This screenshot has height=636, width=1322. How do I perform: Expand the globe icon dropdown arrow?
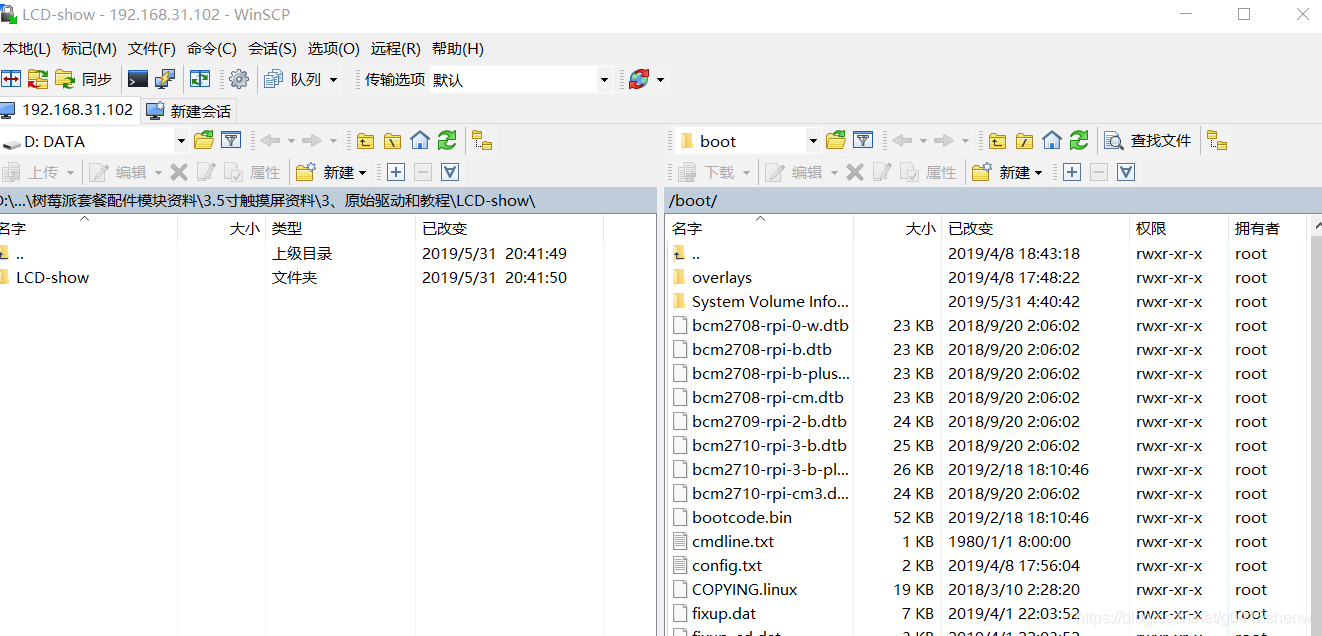pyautogui.click(x=660, y=79)
